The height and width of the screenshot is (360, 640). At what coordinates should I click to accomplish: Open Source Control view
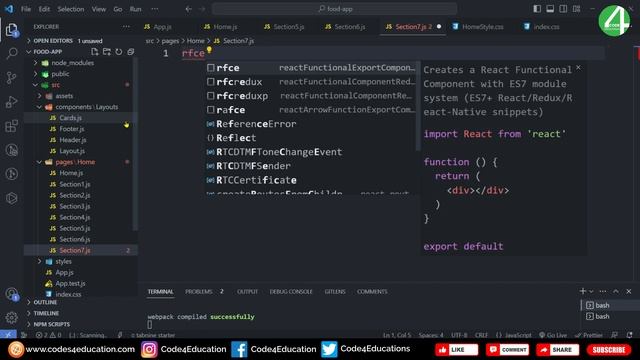tap(11, 78)
